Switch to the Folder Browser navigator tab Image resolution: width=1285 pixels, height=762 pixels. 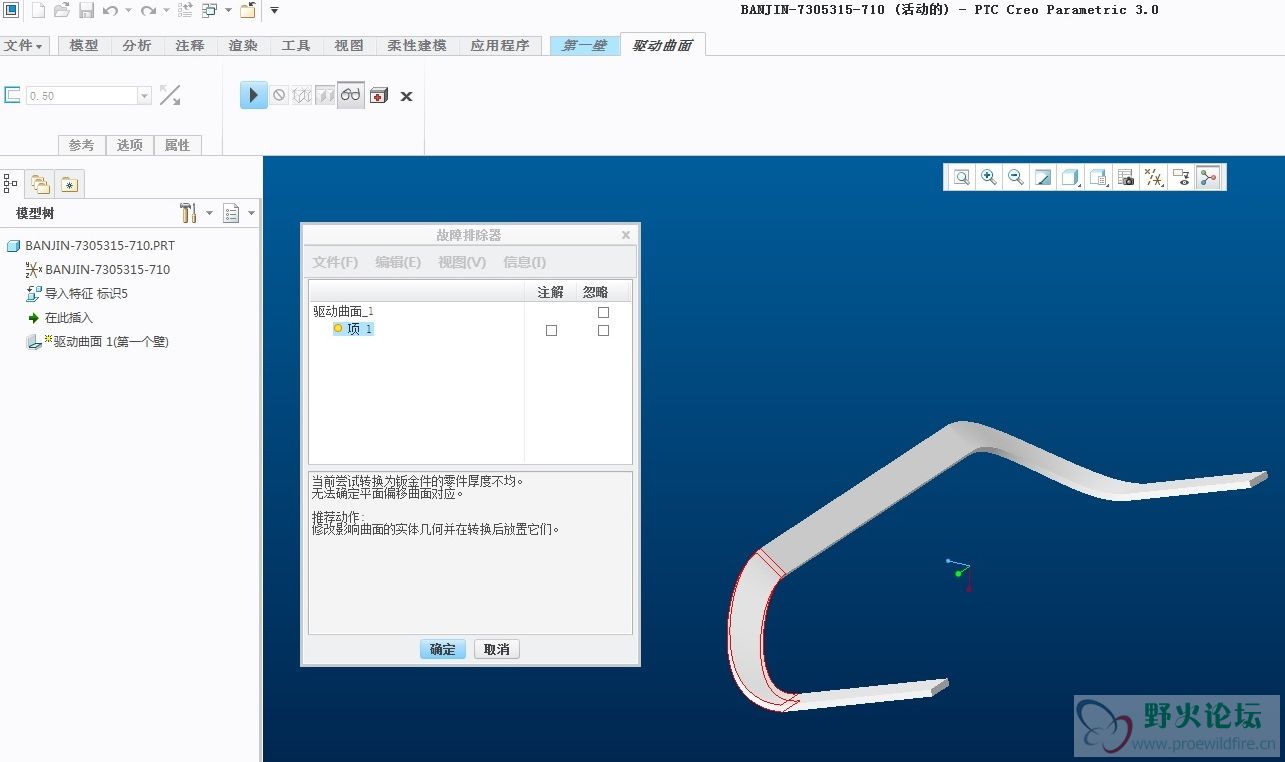tap(40, 184)
